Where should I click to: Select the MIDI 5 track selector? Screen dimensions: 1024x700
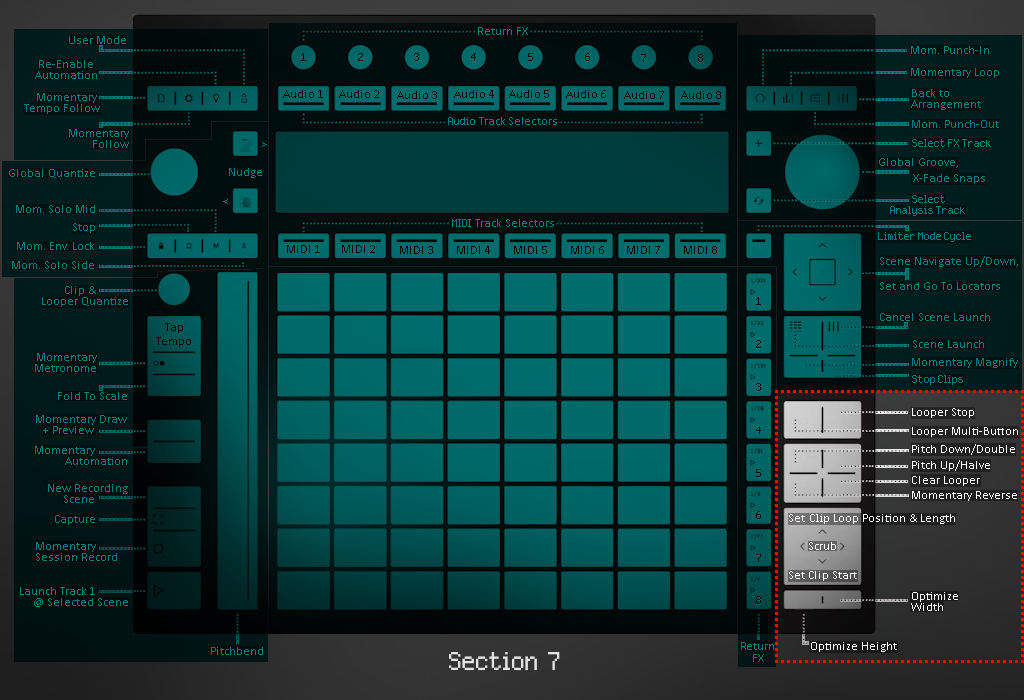531,247
